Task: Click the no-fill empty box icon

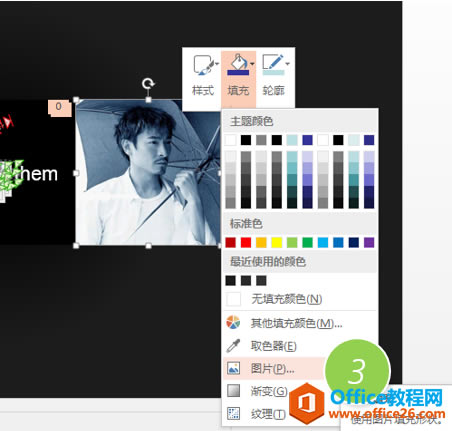Action: 233,299
